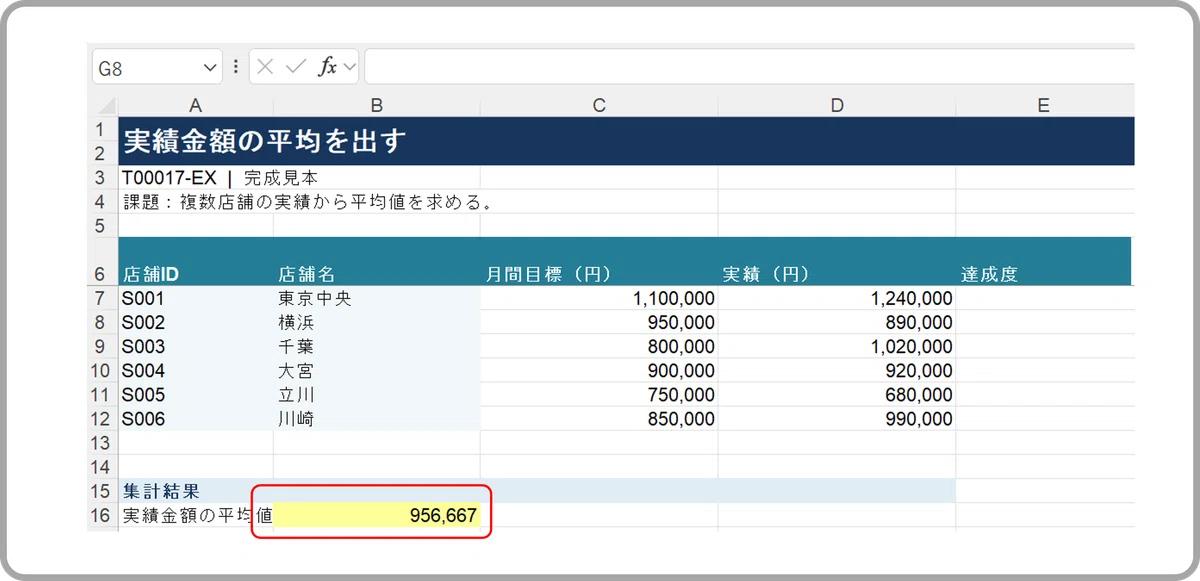Viewport: 1200px width, 581px height.
Task: Click target value 1,100,000
Action: pyautogui.click(x=599, y=298)
